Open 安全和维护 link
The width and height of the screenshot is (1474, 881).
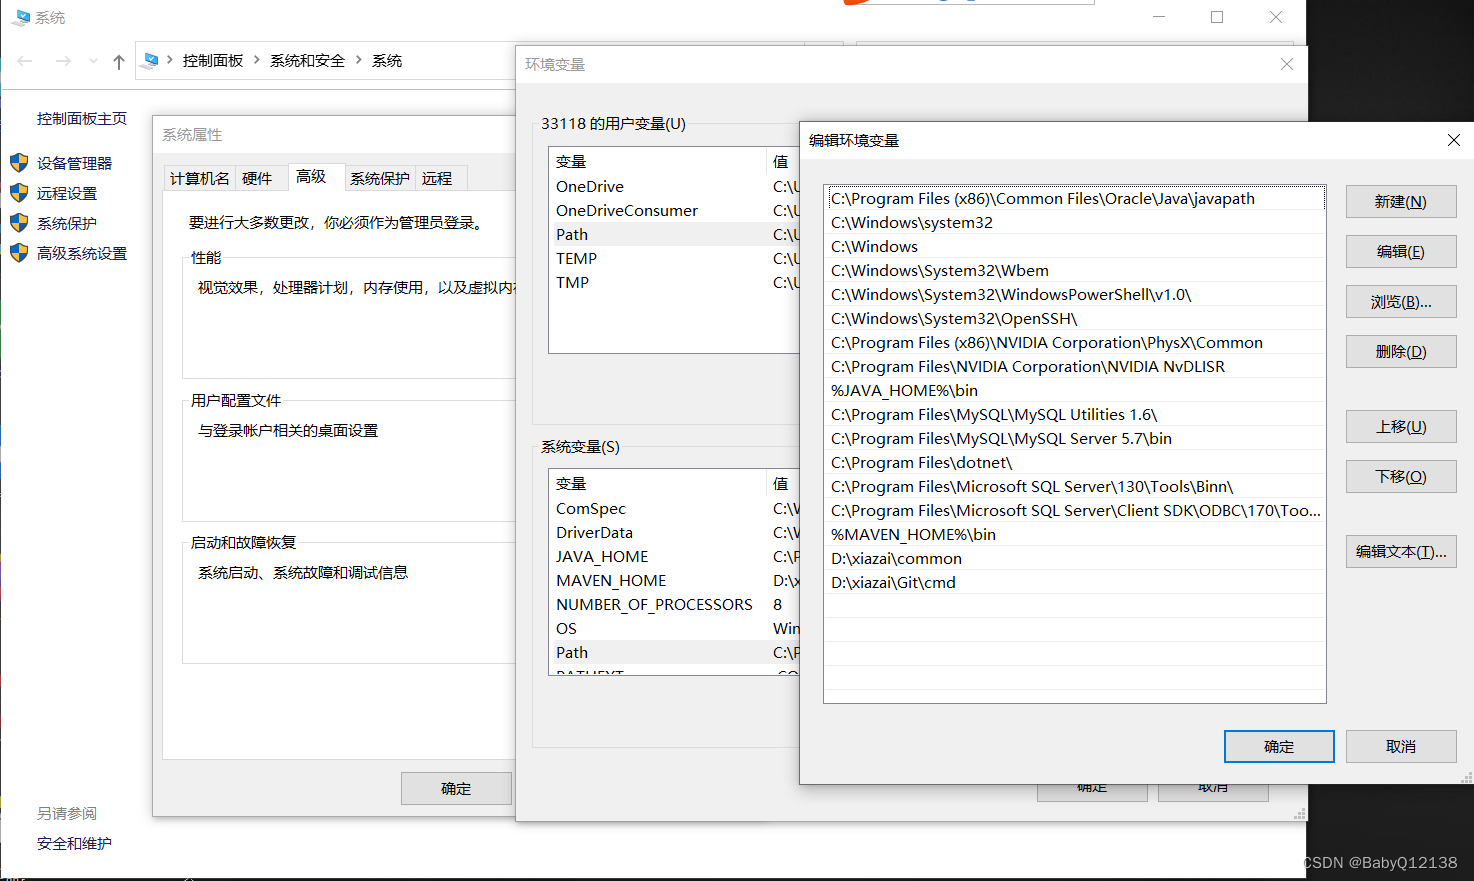74,843
